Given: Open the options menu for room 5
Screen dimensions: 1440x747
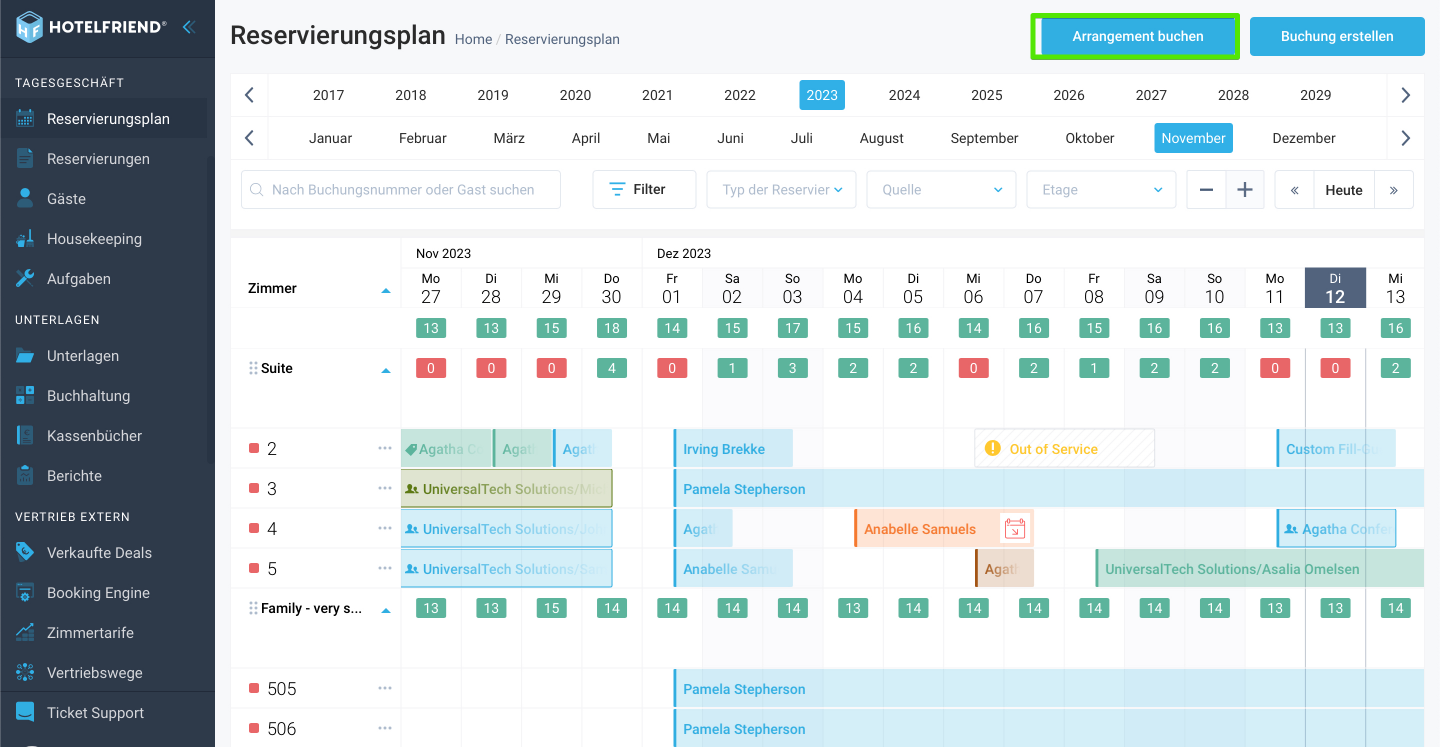Looking at the screenshot, I should coord(385,568).
